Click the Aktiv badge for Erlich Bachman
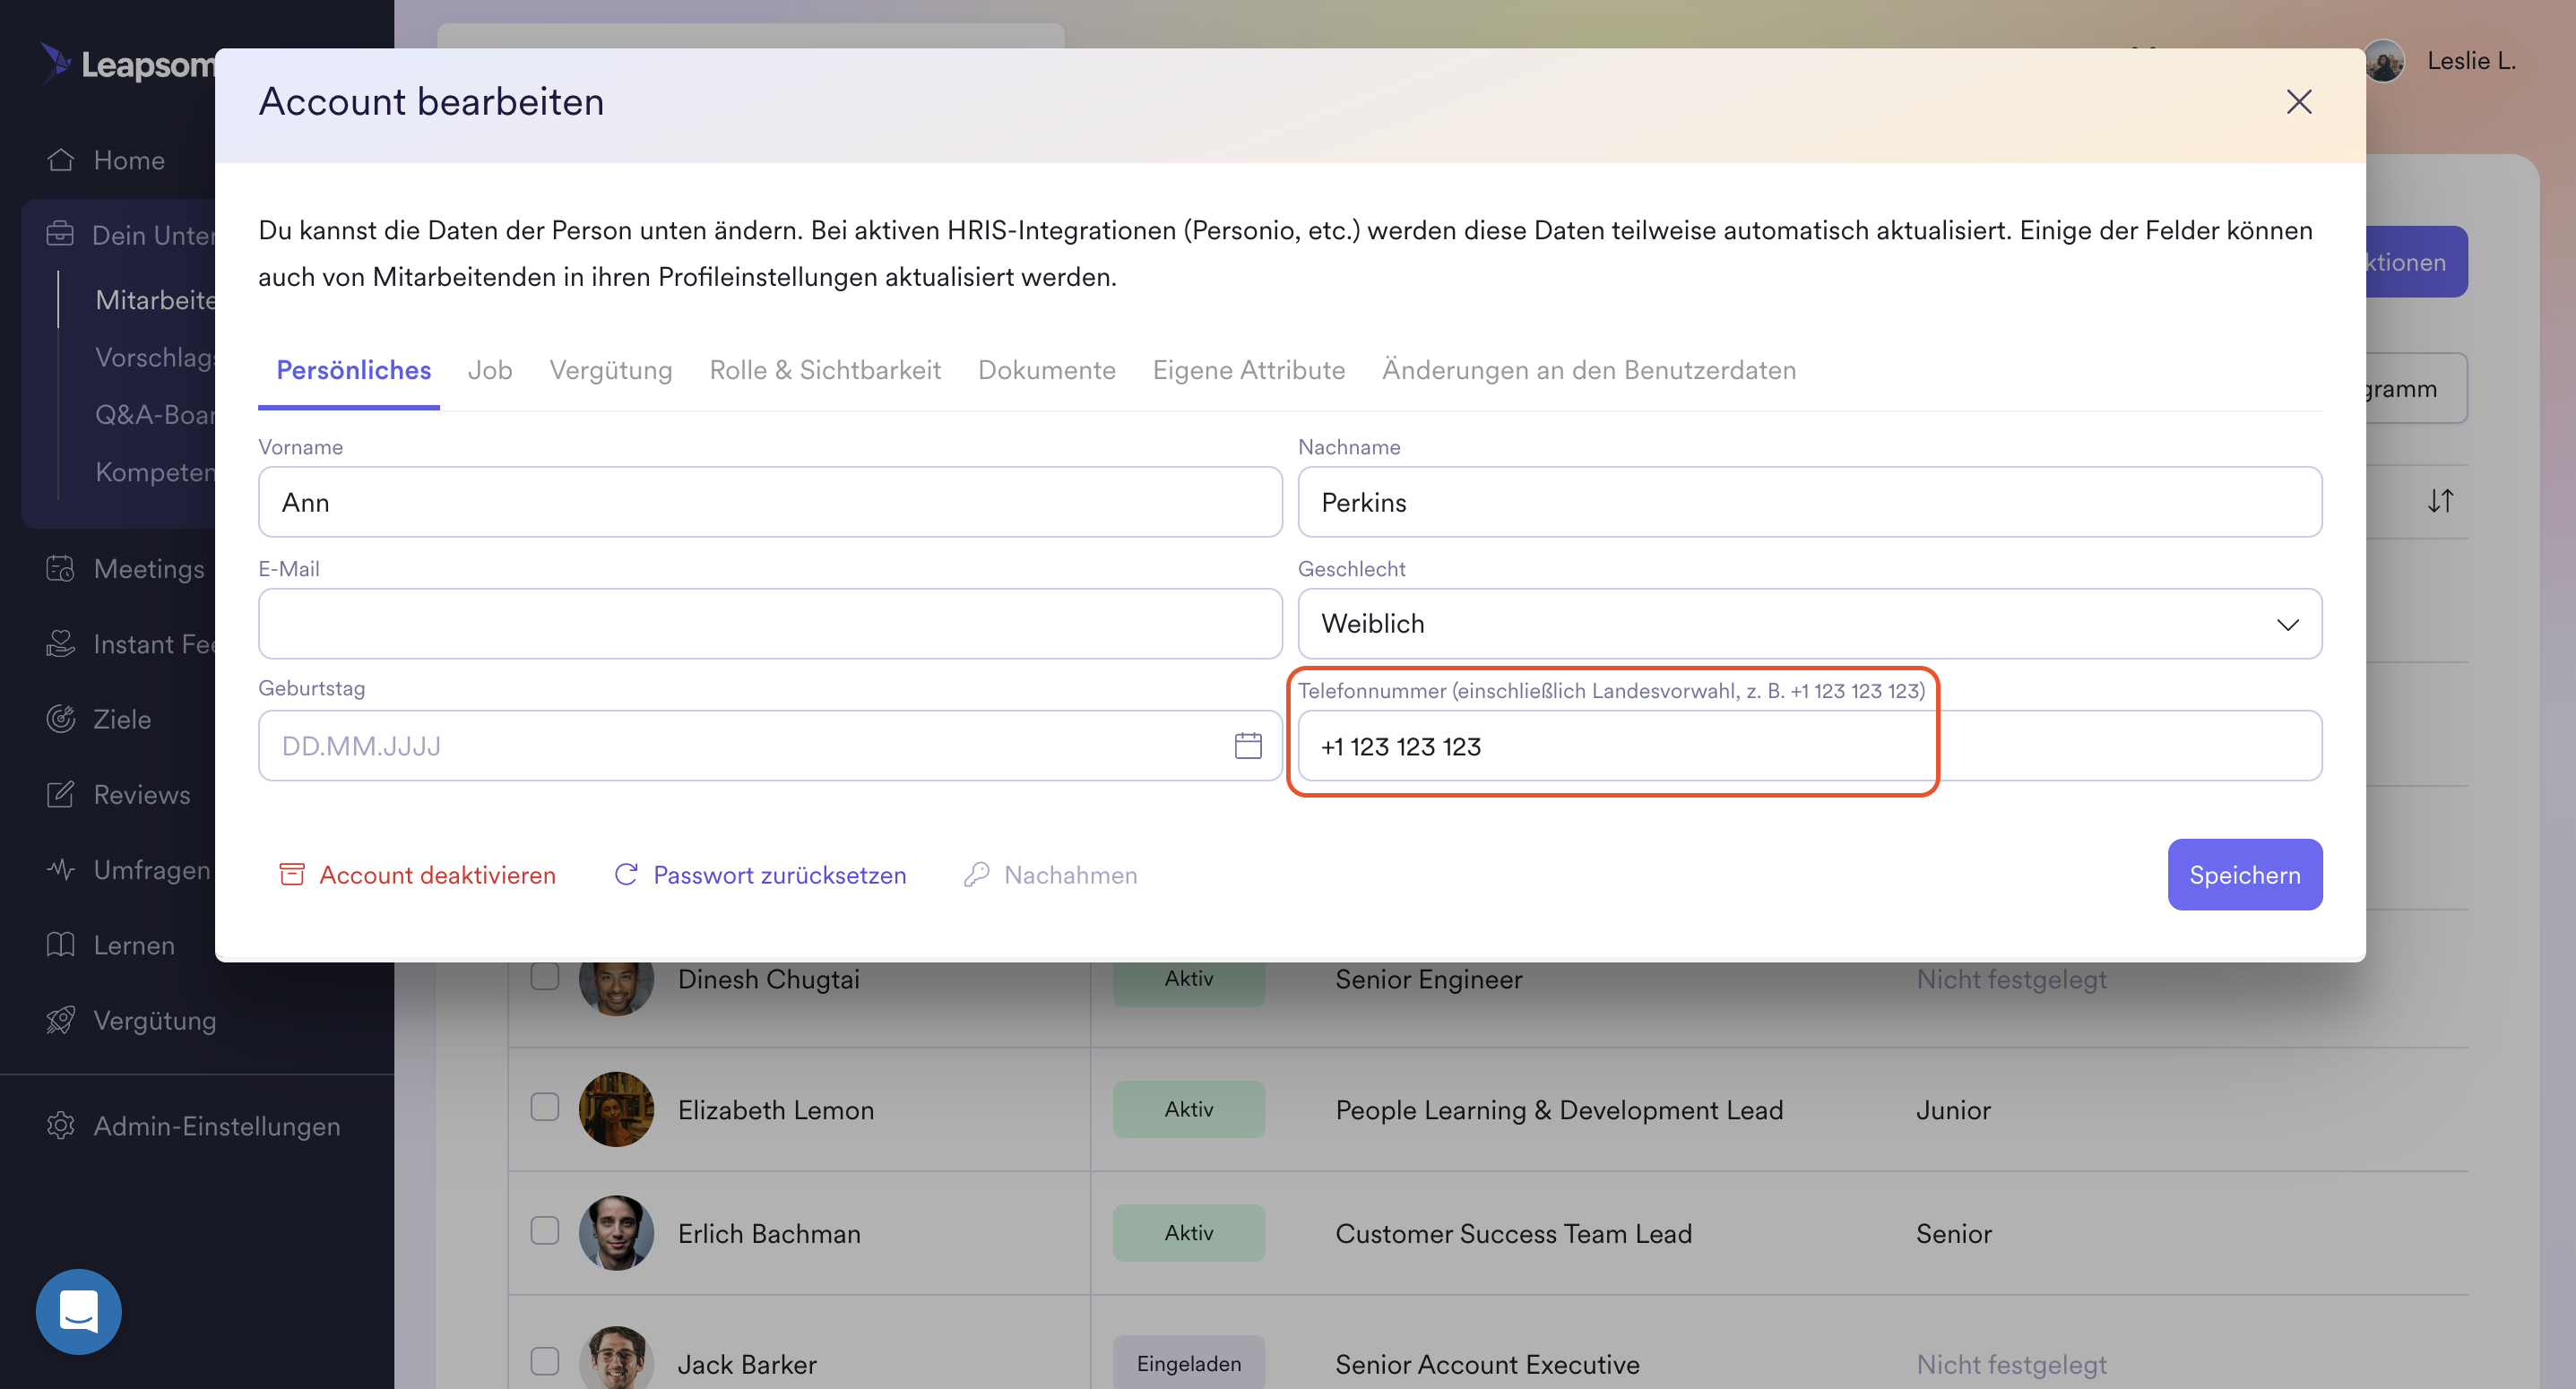 click(1188, 1232)
